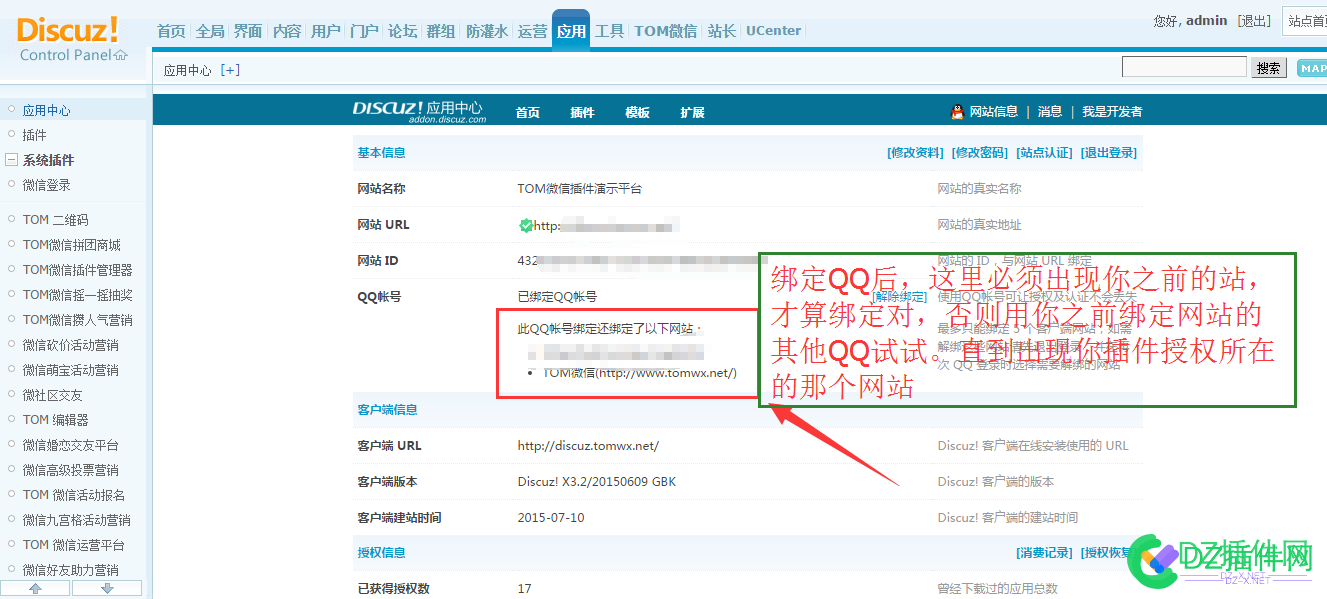Viewport: 1327px width, 599px height.
Task: Open the 门户 top menu
Action: pyautogui.click(x=364, y=31)
